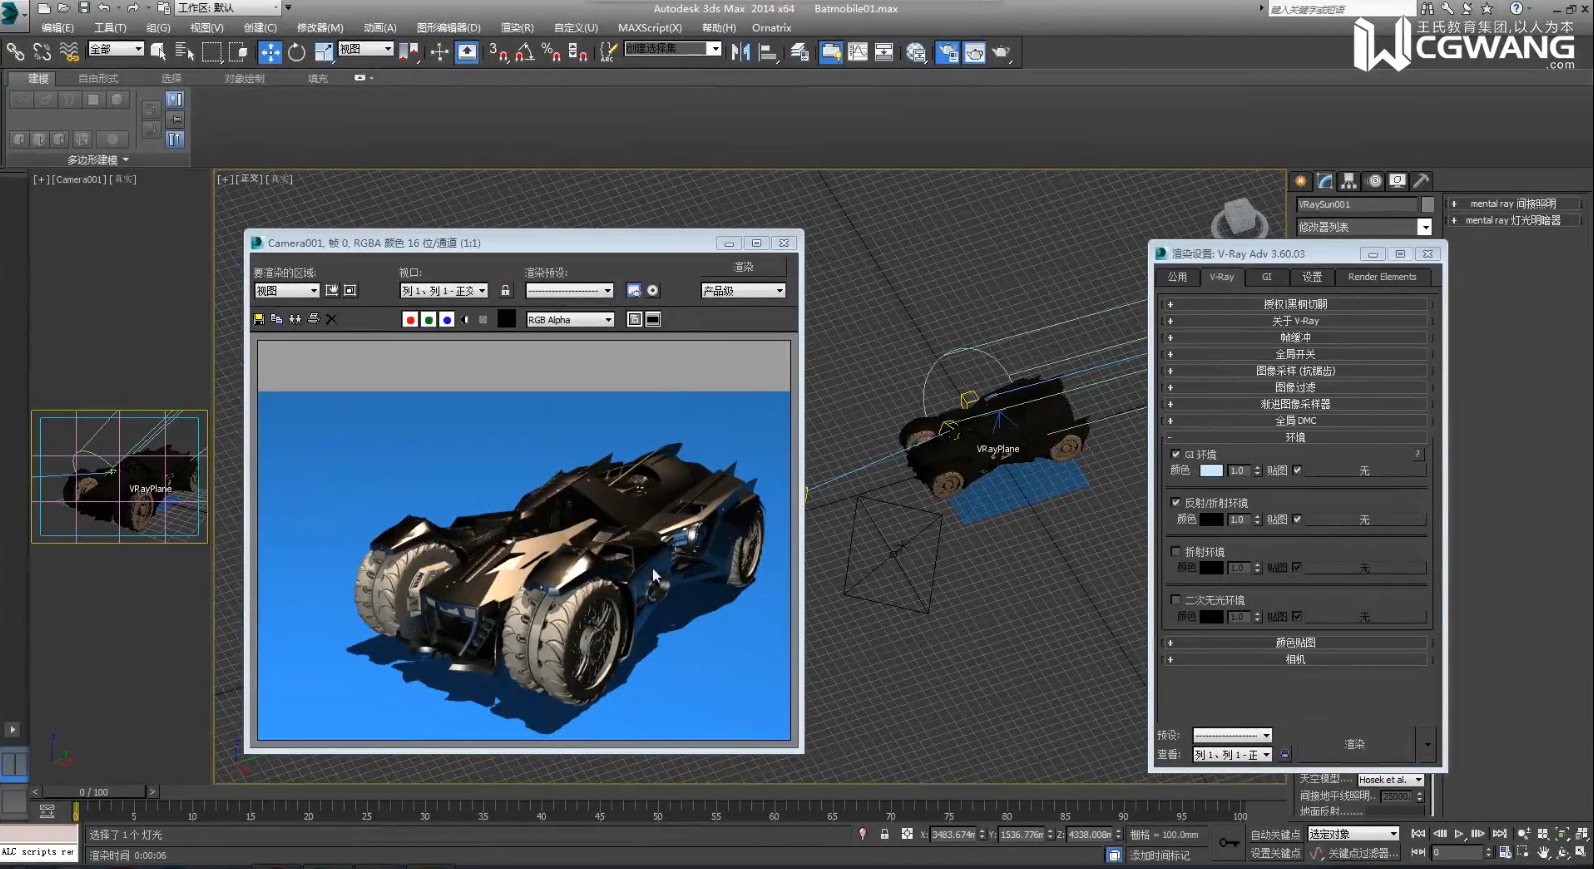Toggle the 3D Snaps icon
The height and width of the screenshot is (869, 1594).
(499, 52)
